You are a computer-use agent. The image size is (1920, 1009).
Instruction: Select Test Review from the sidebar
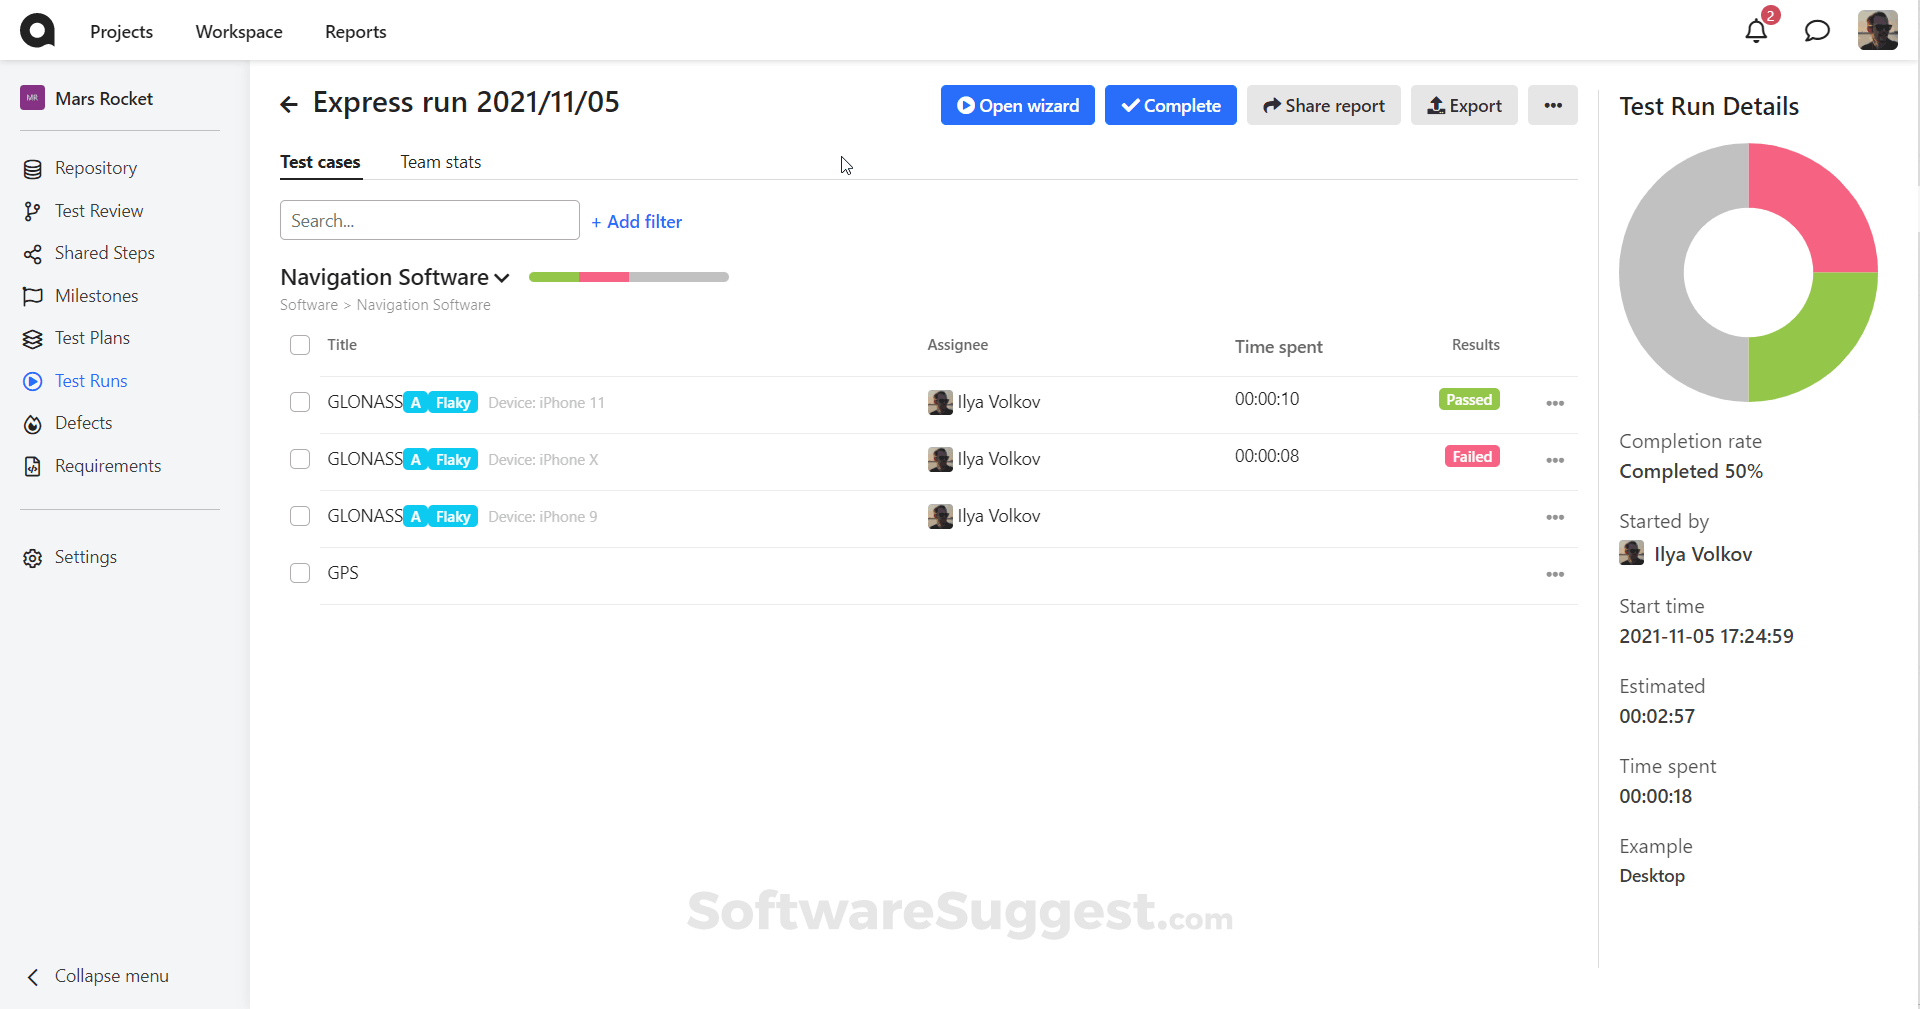tap(98, 210)
